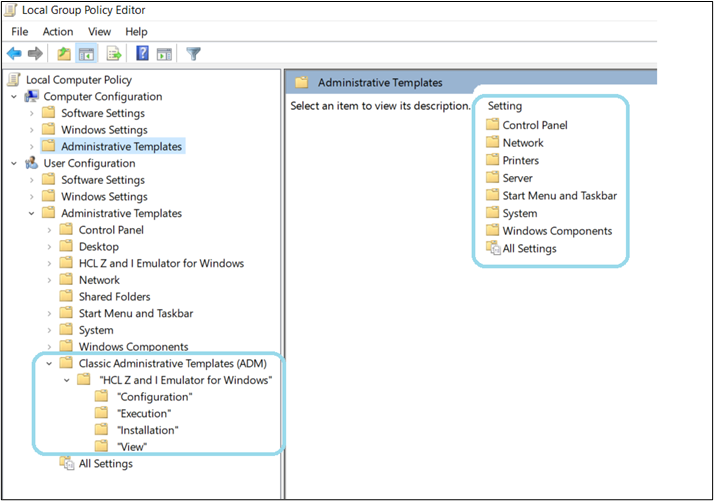Toggle Show/Hide Console Tree icon
714x501 pixels.
87,53
